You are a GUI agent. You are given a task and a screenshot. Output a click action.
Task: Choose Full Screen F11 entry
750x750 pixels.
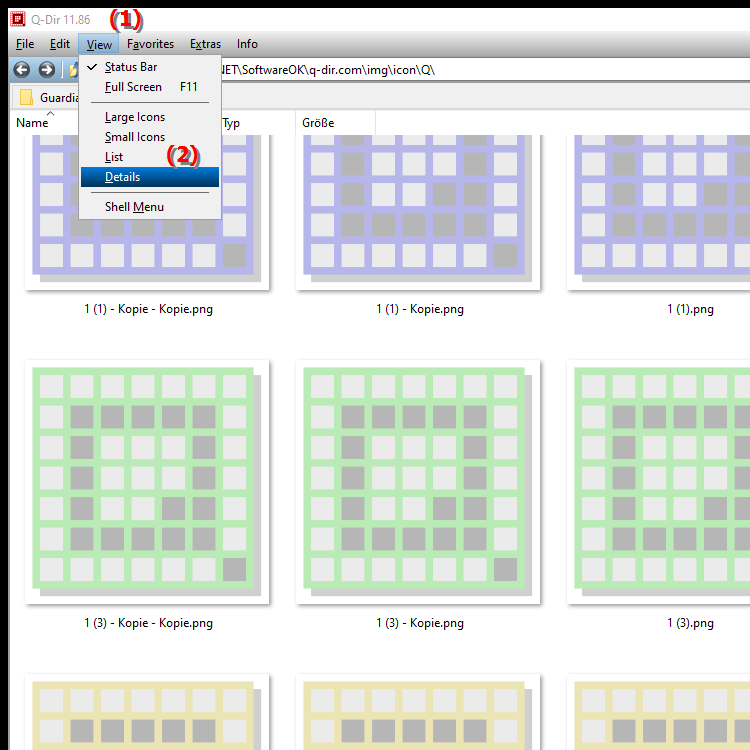coord(150,87)
